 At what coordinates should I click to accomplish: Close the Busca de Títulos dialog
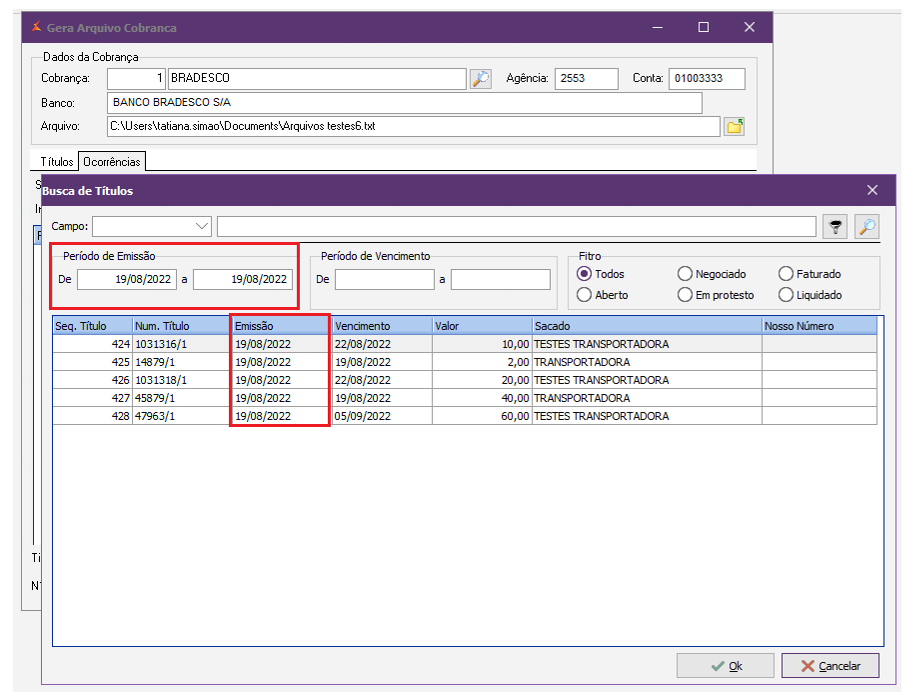[872, 190]
